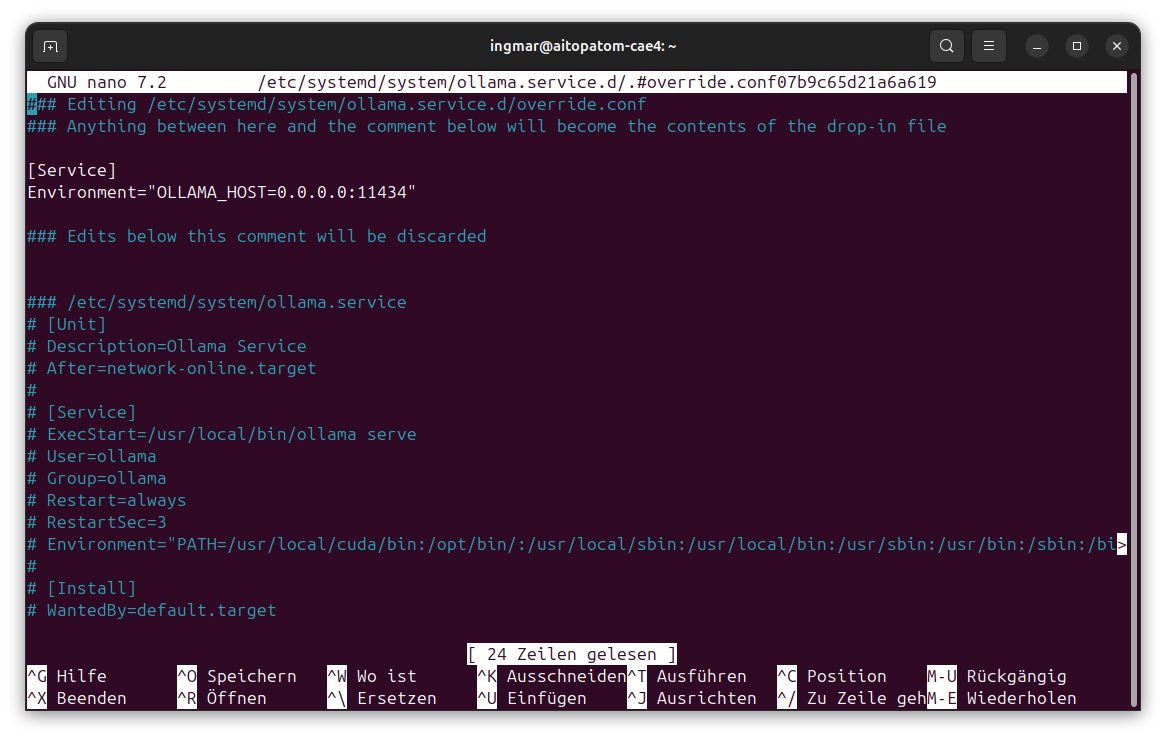Click the terminal title bar text
This screenshot has height=739, width=1166.
point(583,46)
